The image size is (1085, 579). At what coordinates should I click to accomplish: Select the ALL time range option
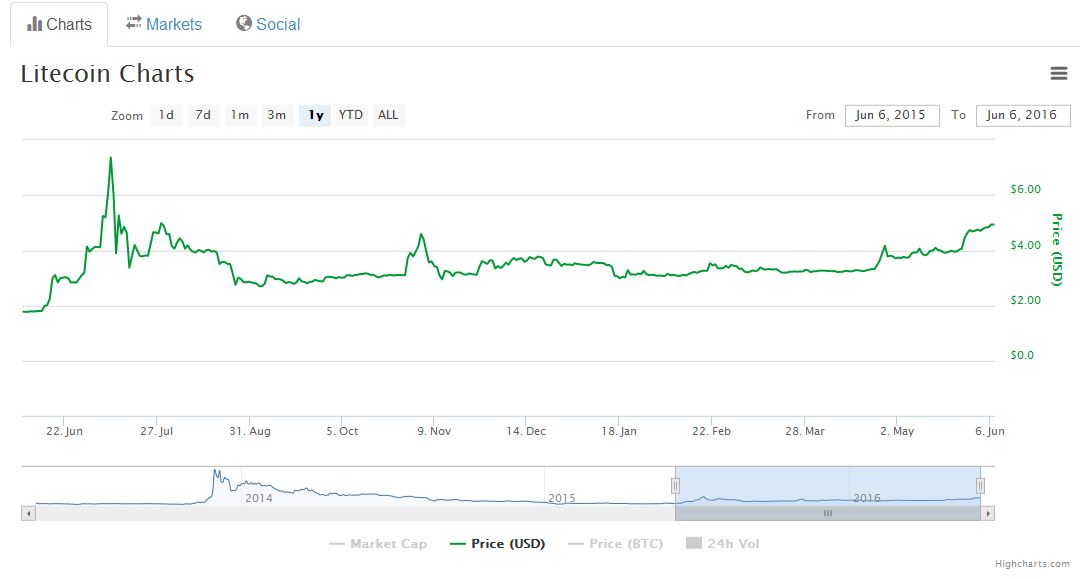[388, 115]
